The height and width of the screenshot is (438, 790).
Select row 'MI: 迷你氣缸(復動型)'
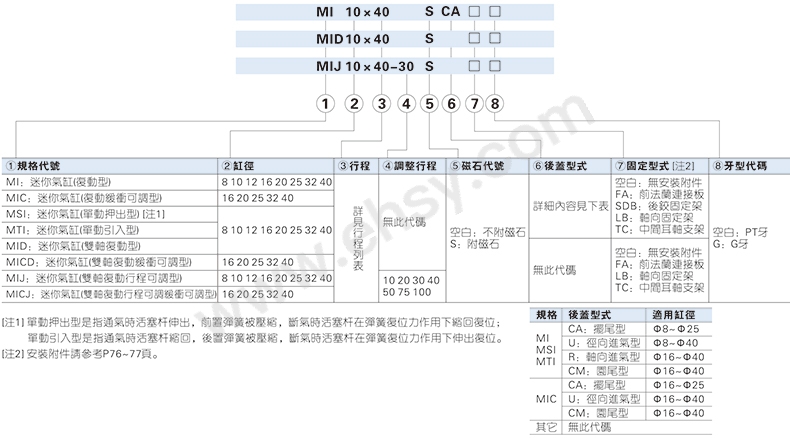point(110,182)
